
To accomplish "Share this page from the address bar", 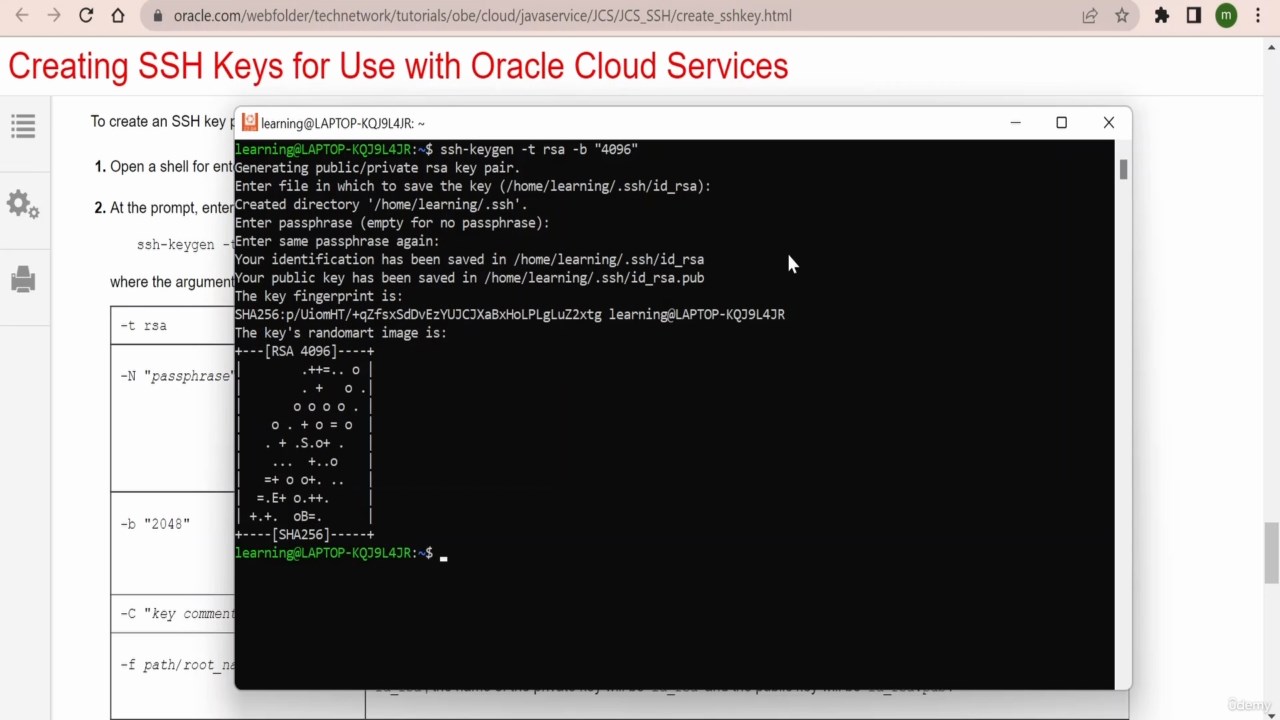I will [1090, 16].
